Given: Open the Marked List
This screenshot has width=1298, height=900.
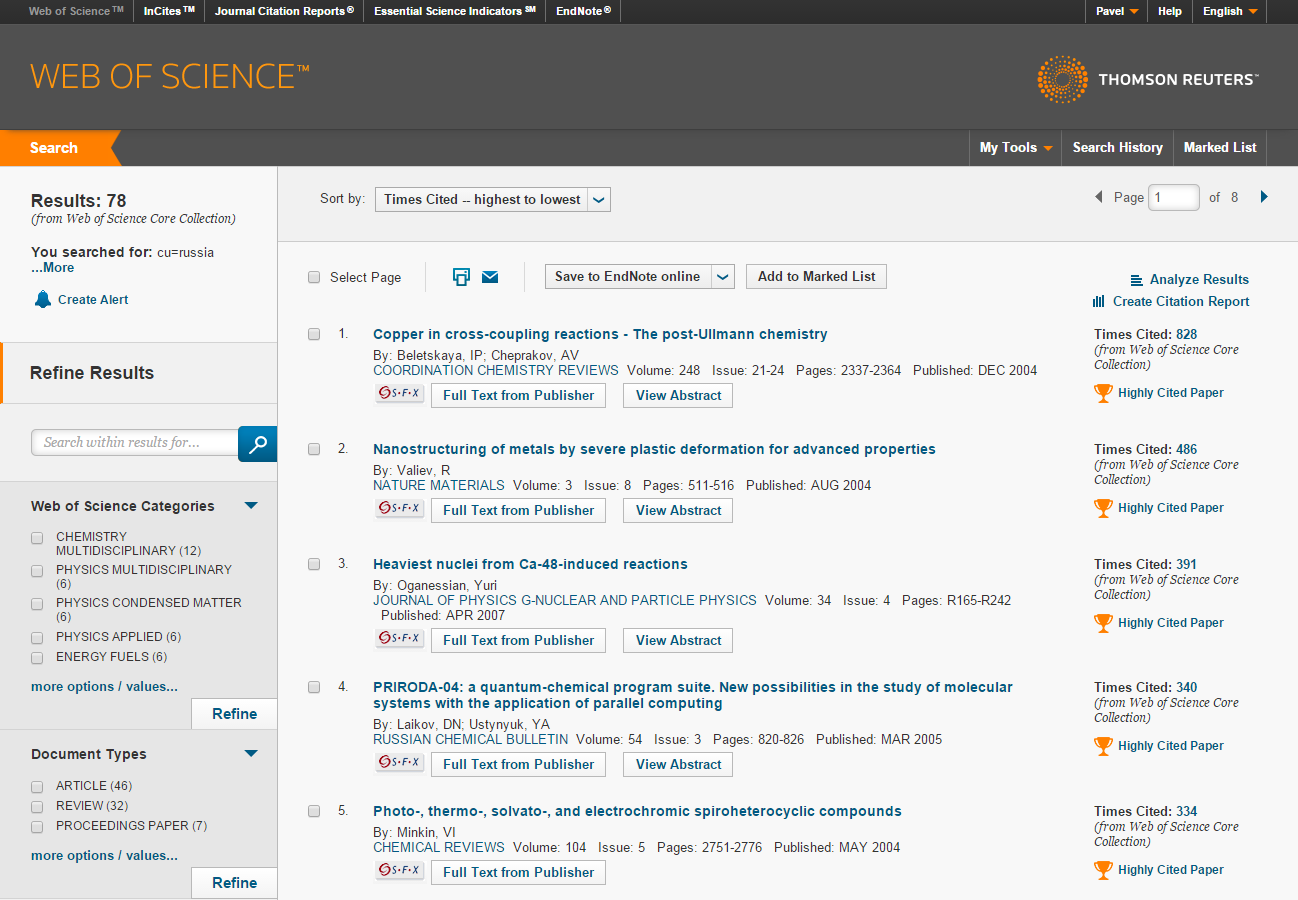Looking at the screenshot, I should 1220,147.
